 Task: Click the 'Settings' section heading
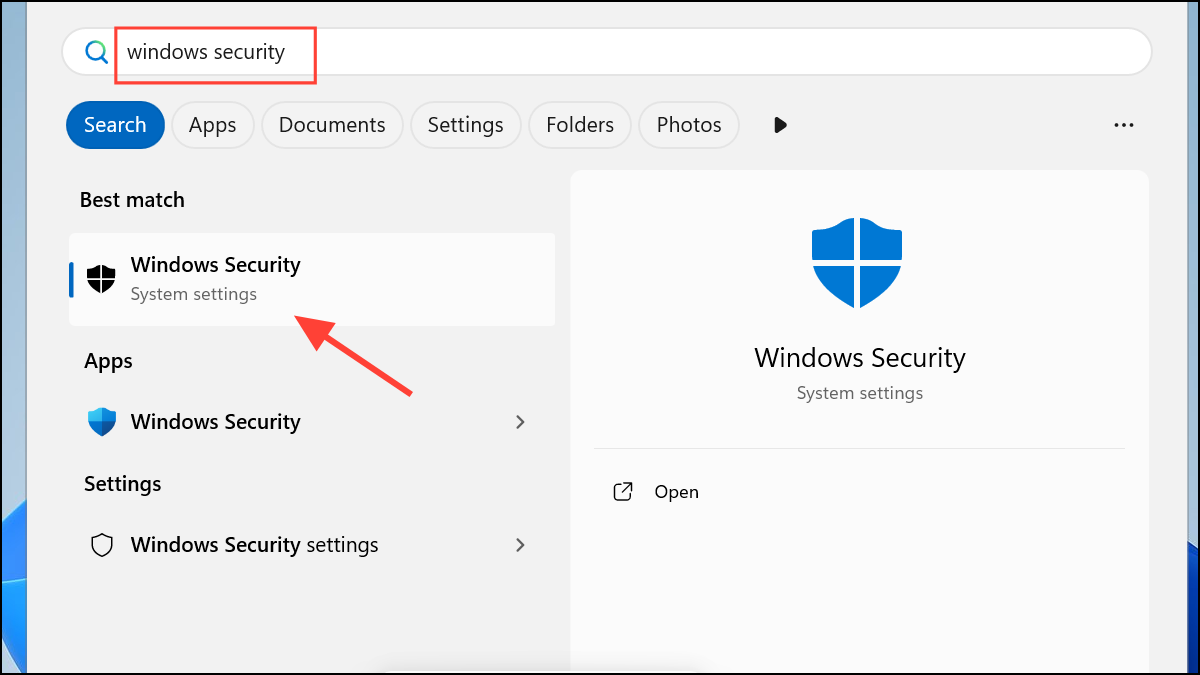click(x=122, y=484)
